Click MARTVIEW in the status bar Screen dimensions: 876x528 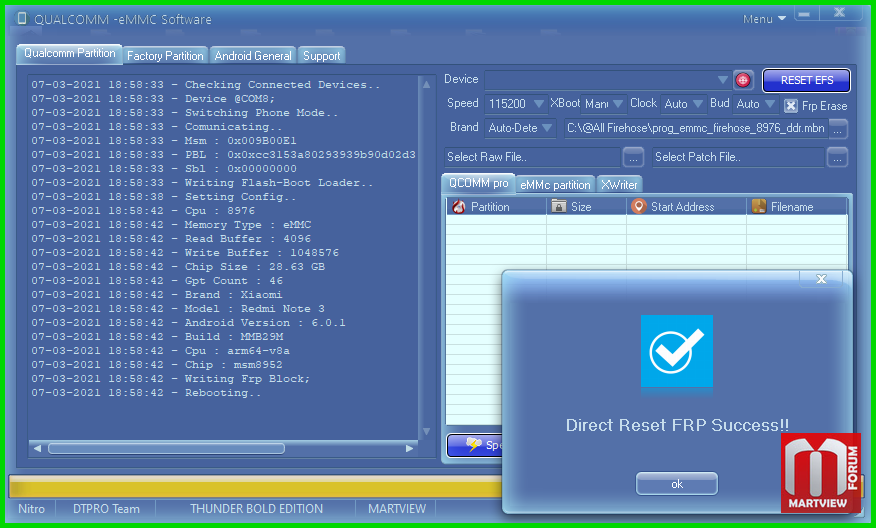pos(397,509)
